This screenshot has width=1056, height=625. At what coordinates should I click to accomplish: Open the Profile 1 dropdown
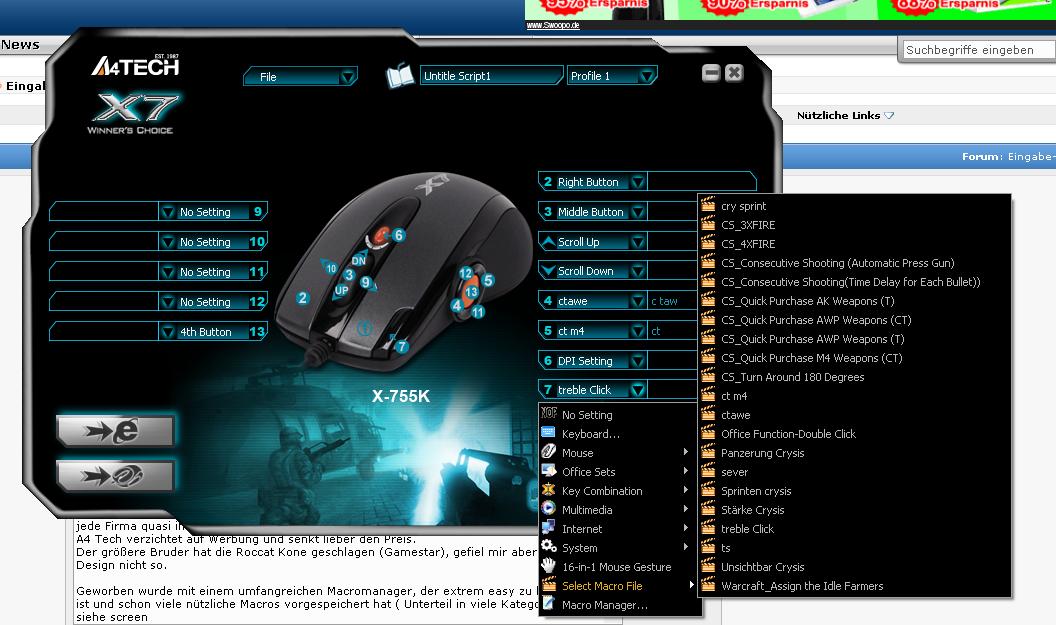coord(612,76)
